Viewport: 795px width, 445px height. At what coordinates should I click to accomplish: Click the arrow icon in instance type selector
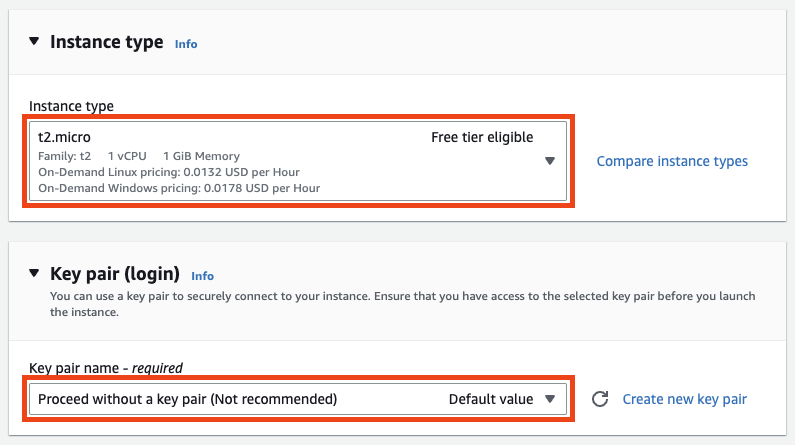550,161
